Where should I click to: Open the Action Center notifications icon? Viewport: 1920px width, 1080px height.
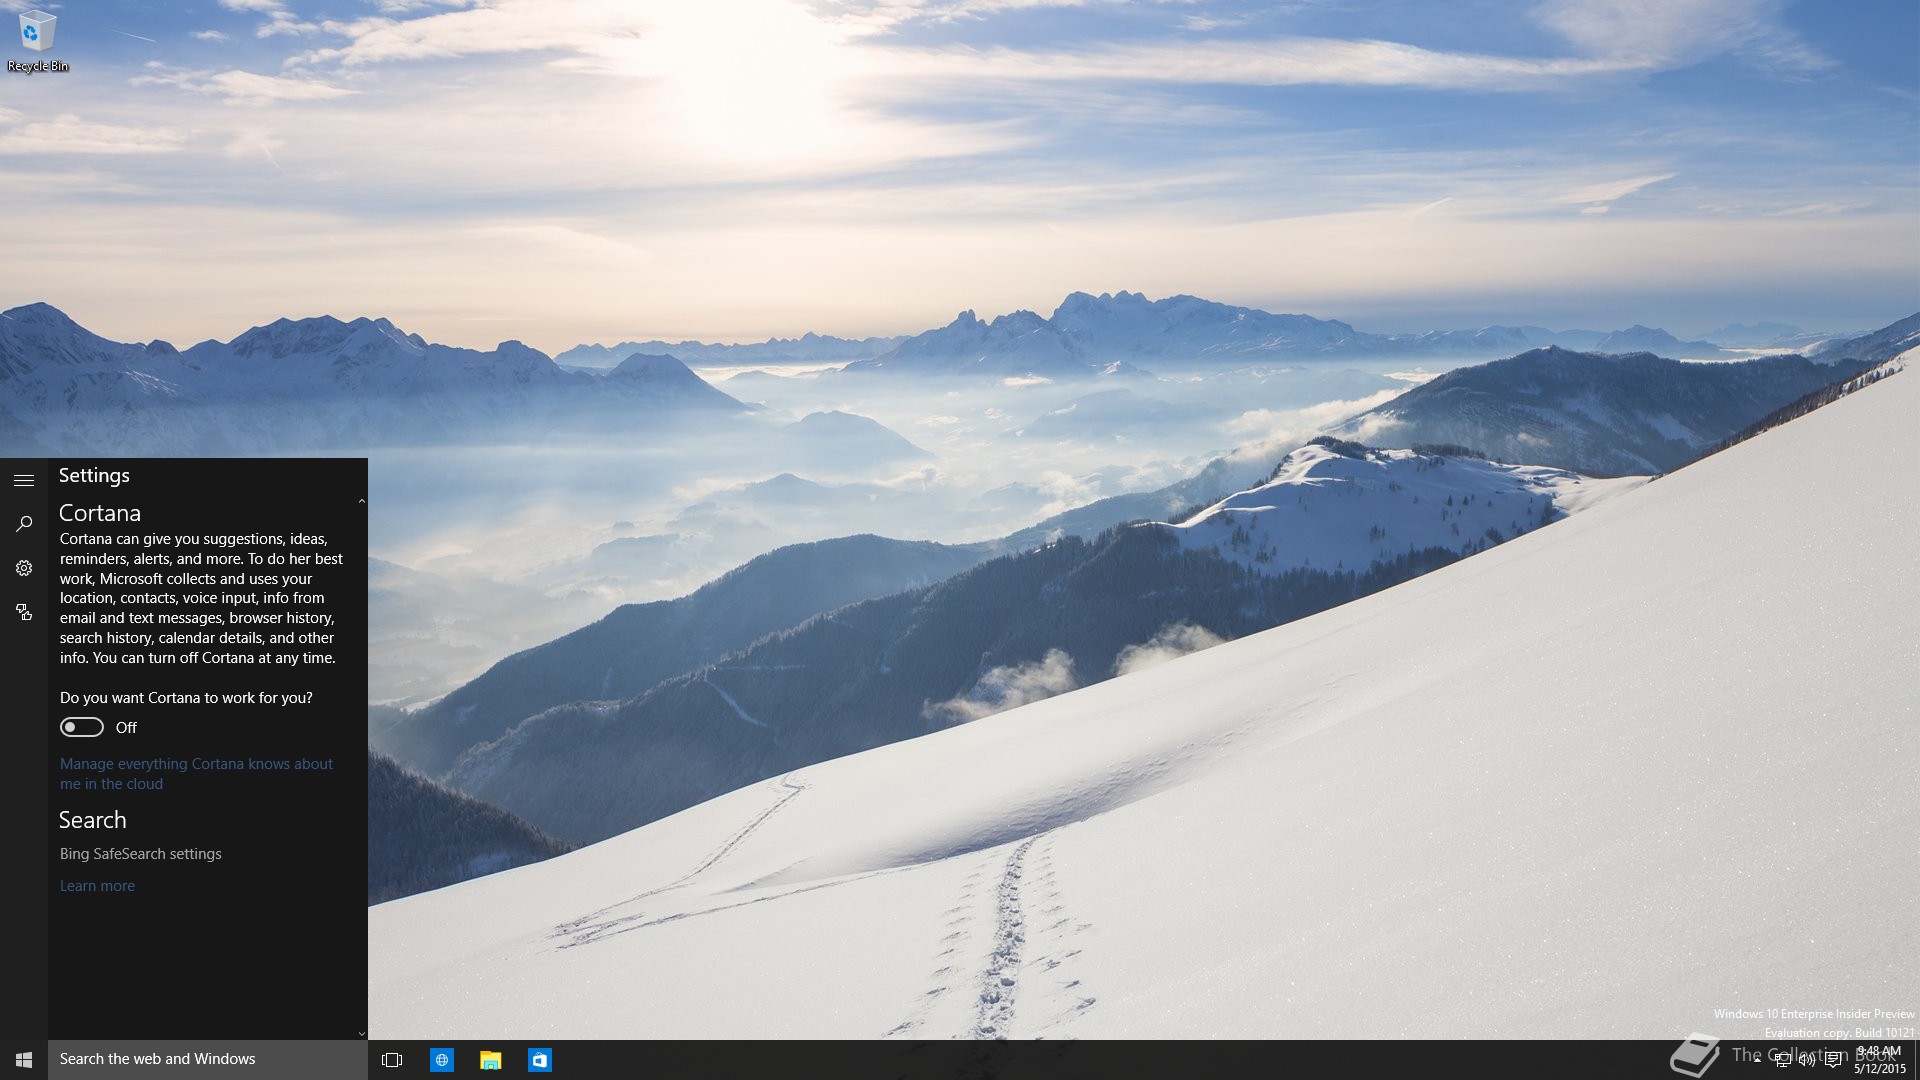pyautogui.click(x=1833, y=1060)
